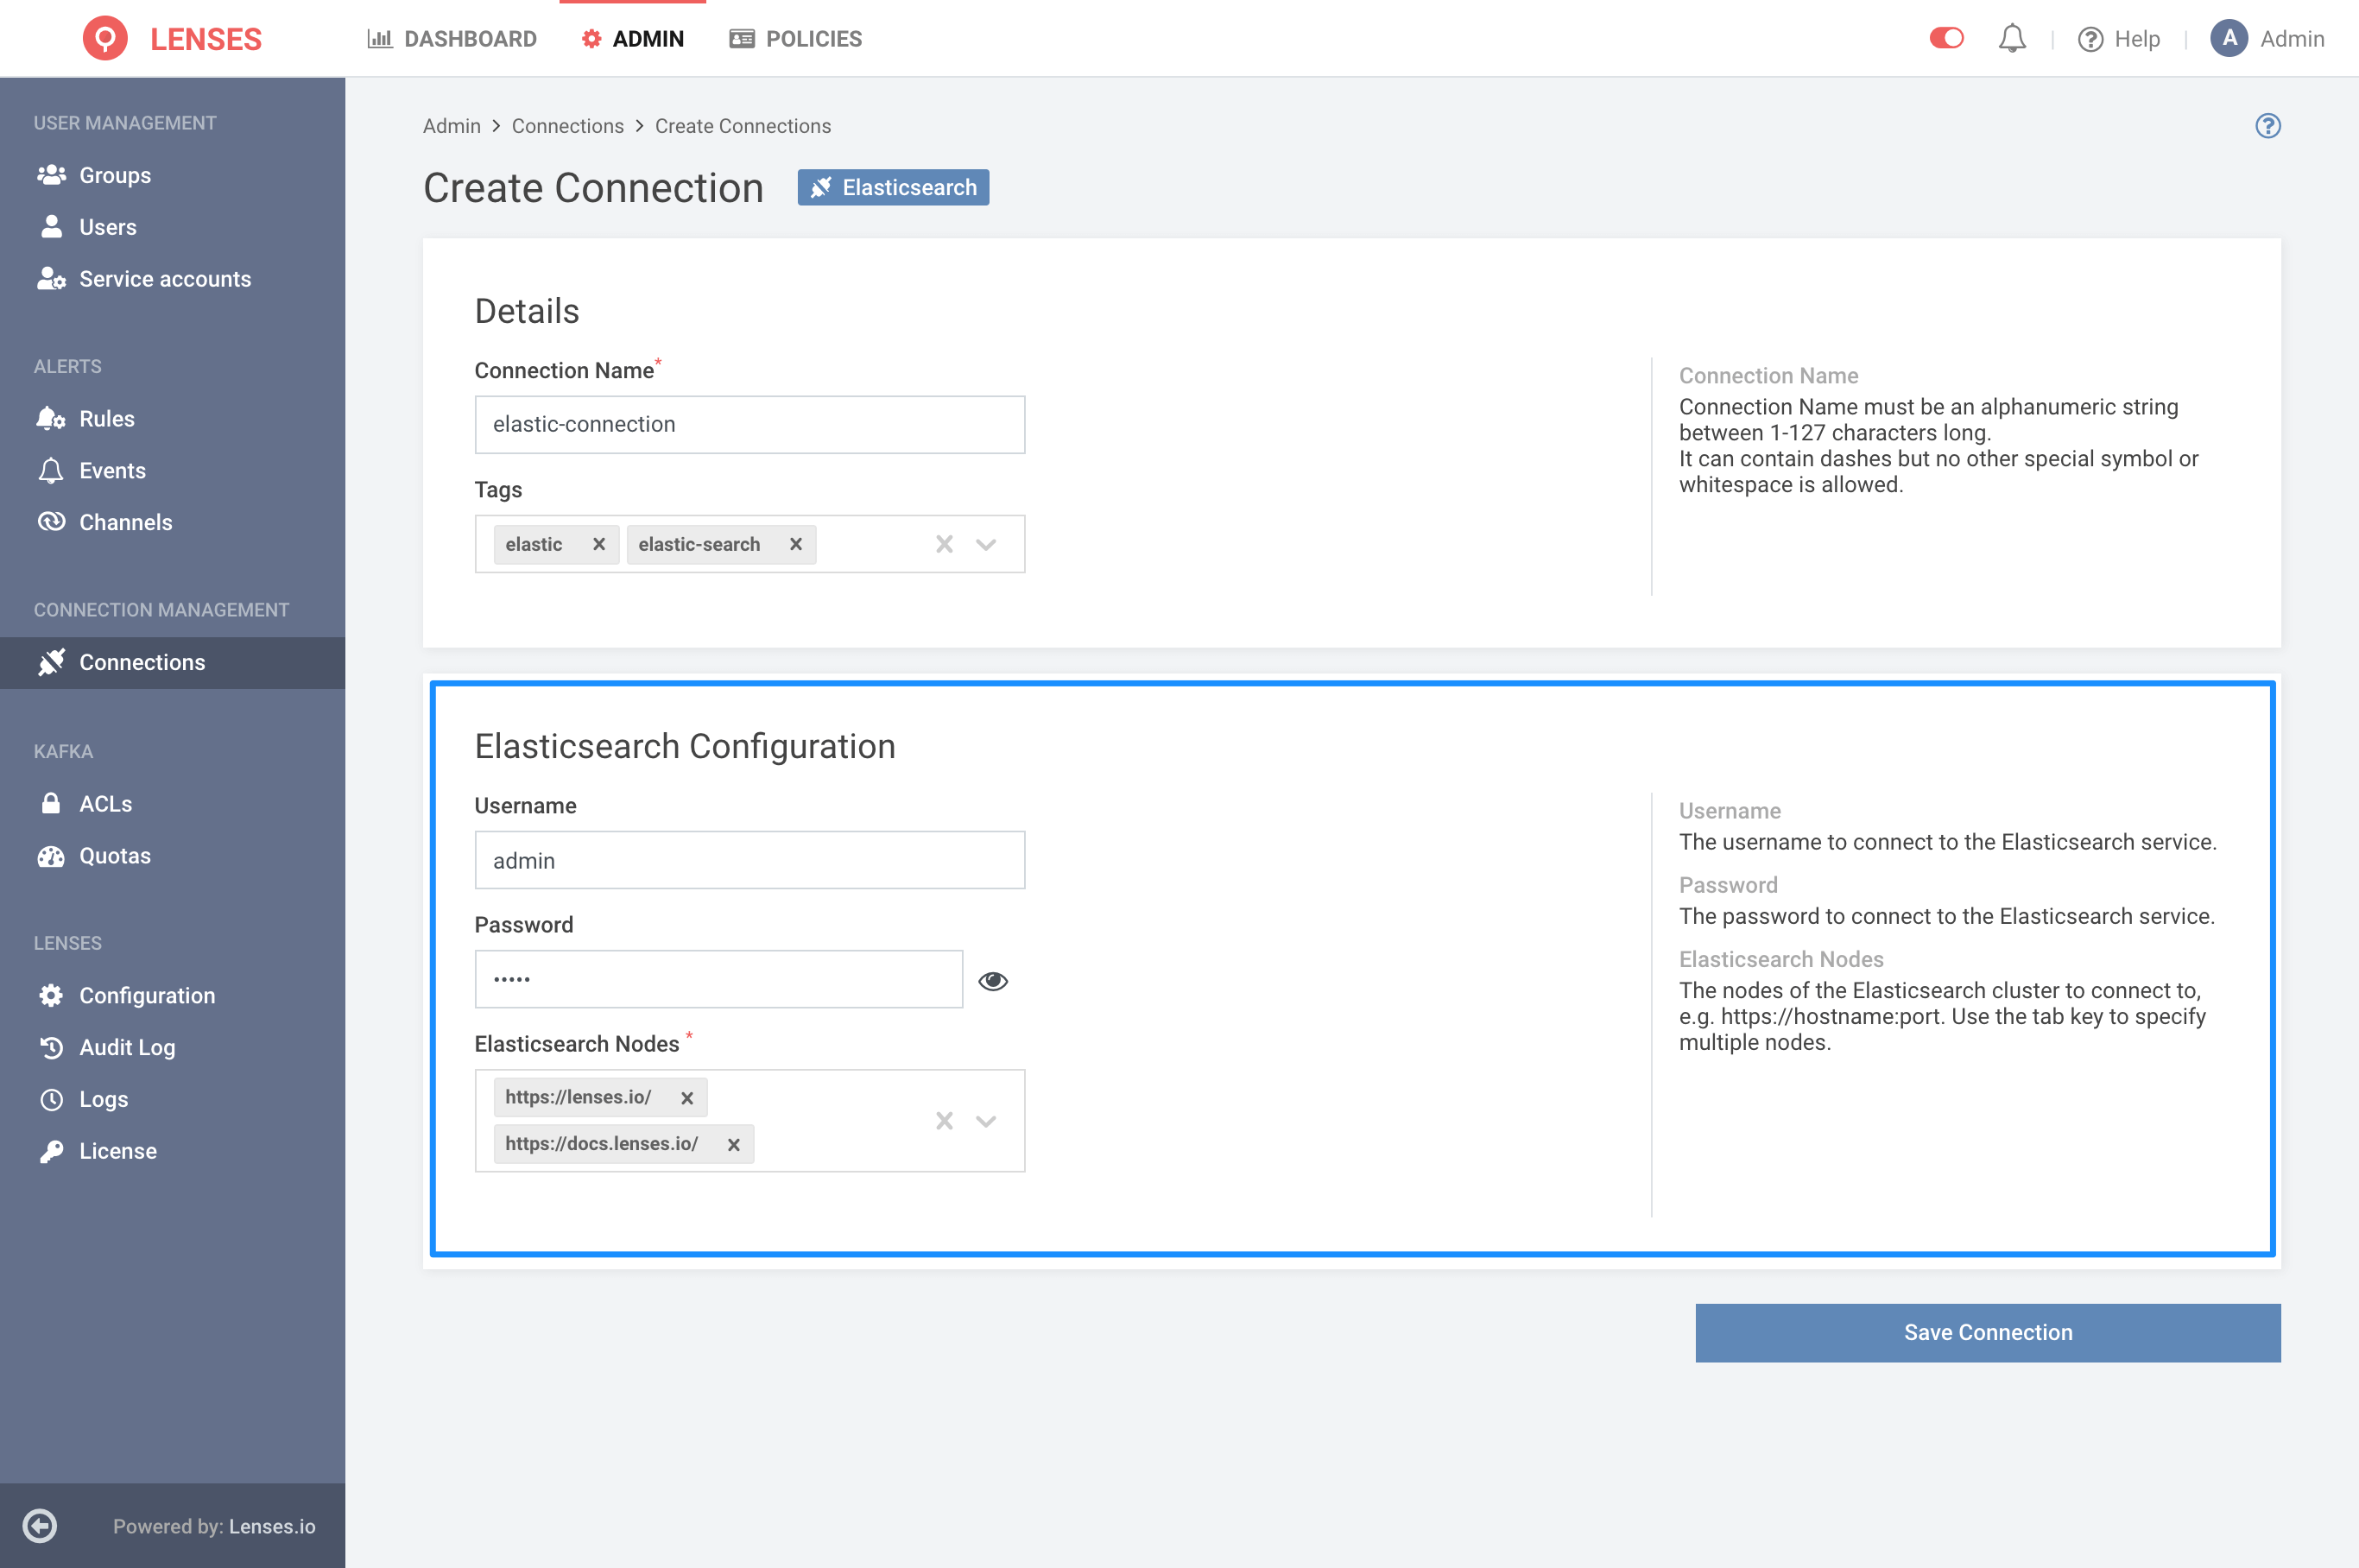Click the Help text link in header
The width and height of the screenshot is (2359, 1568).
pos(2137,39)
